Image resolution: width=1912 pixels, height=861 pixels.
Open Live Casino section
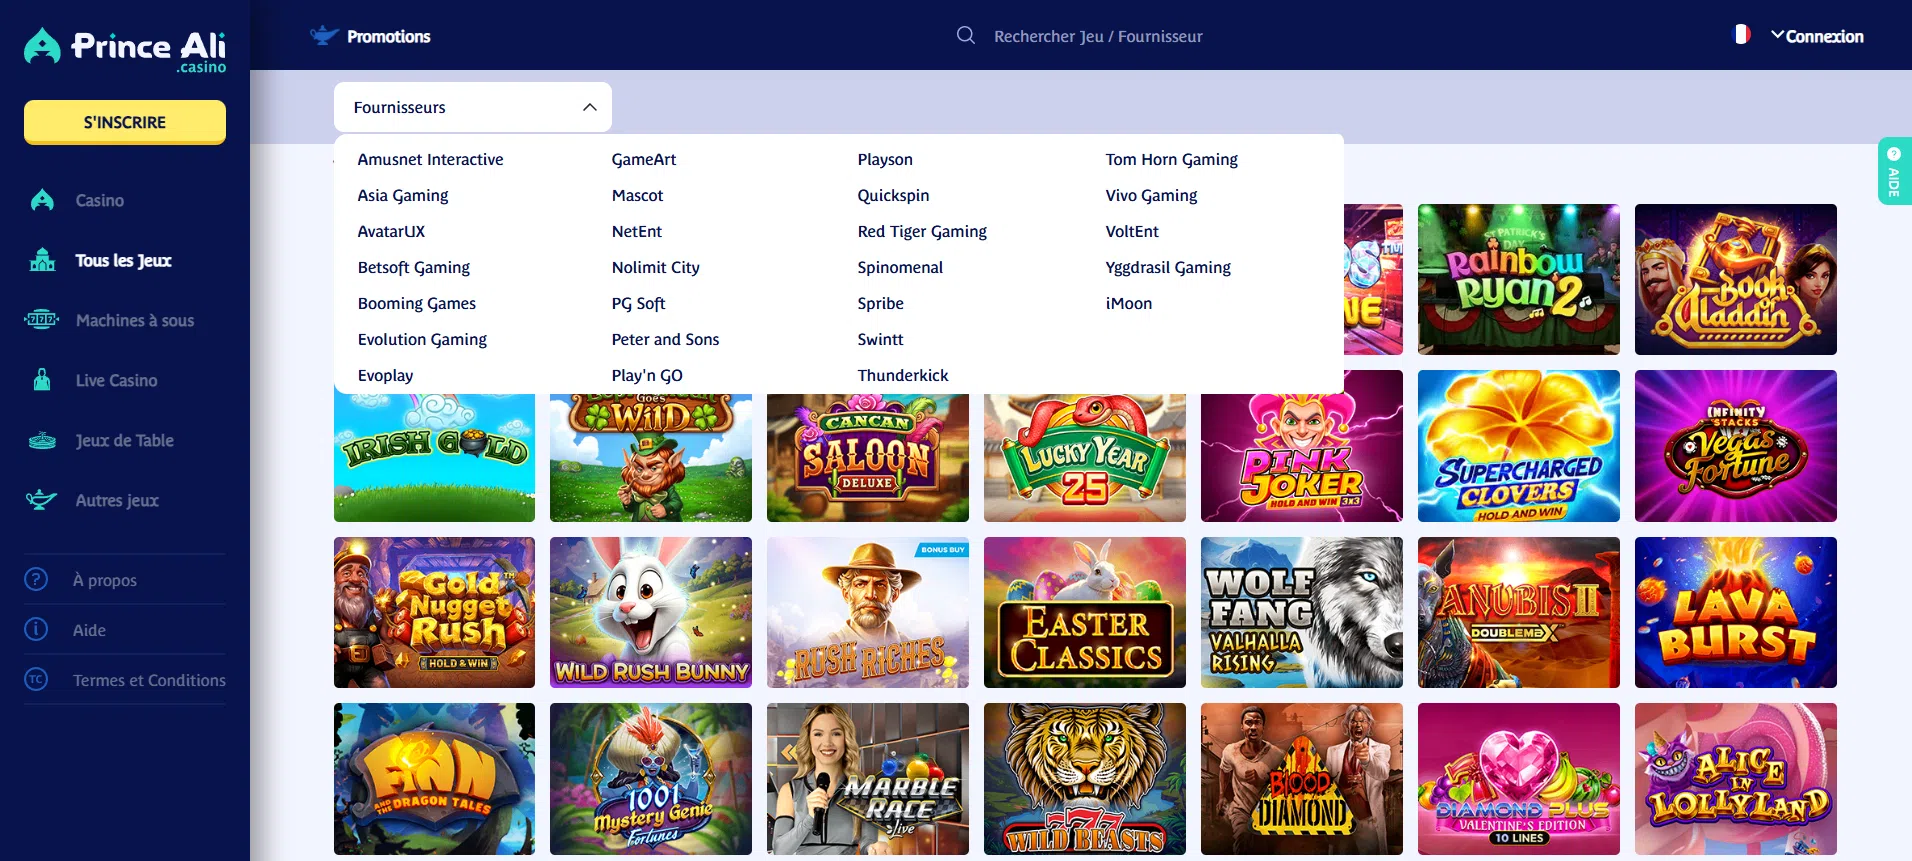pyautogui.click(x=116, y=380)
